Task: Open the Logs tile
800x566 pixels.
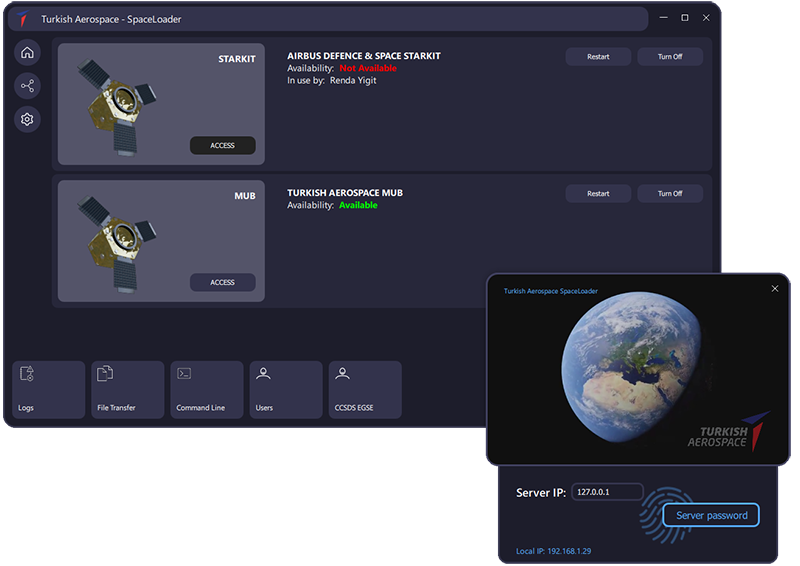Action: coord(48,390)
